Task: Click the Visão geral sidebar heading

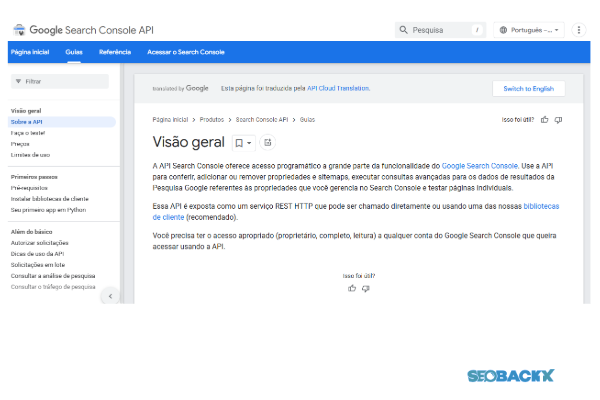Action: pyautogui.click(x=26, y=111)
